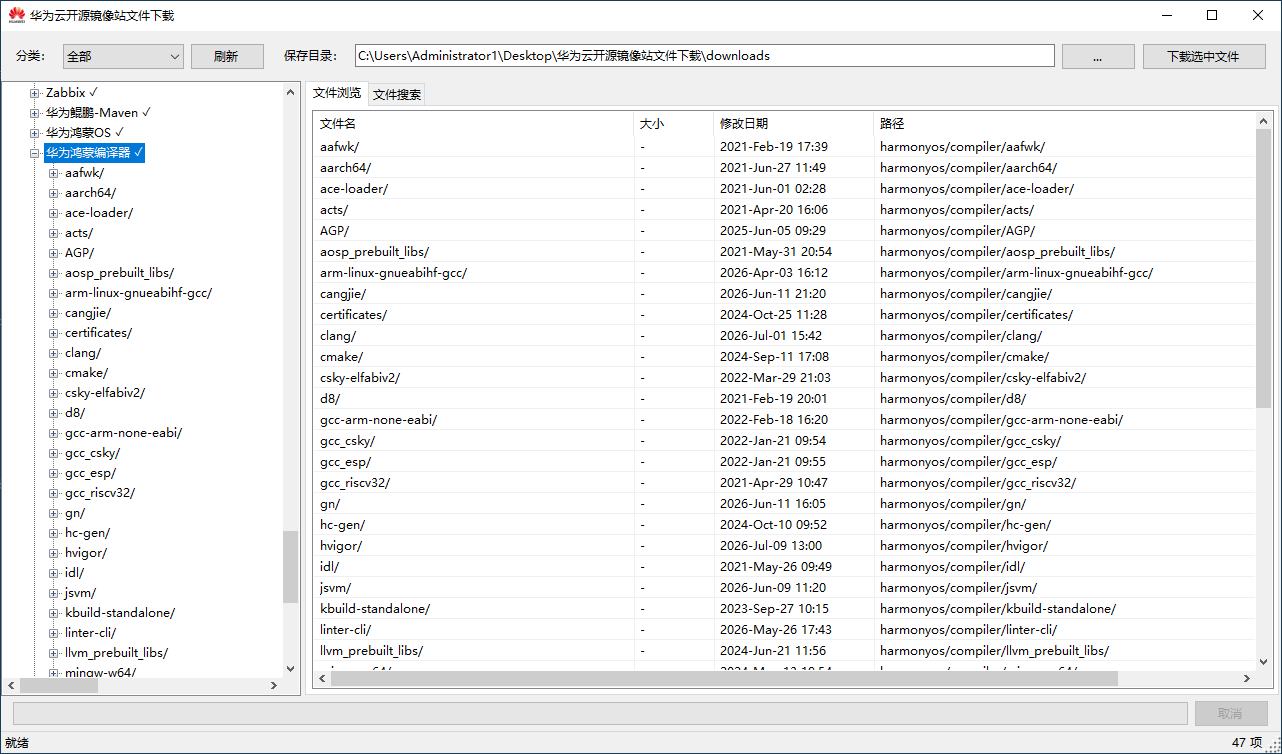Select the acts/ row in file list

click(x=784, y=209)
